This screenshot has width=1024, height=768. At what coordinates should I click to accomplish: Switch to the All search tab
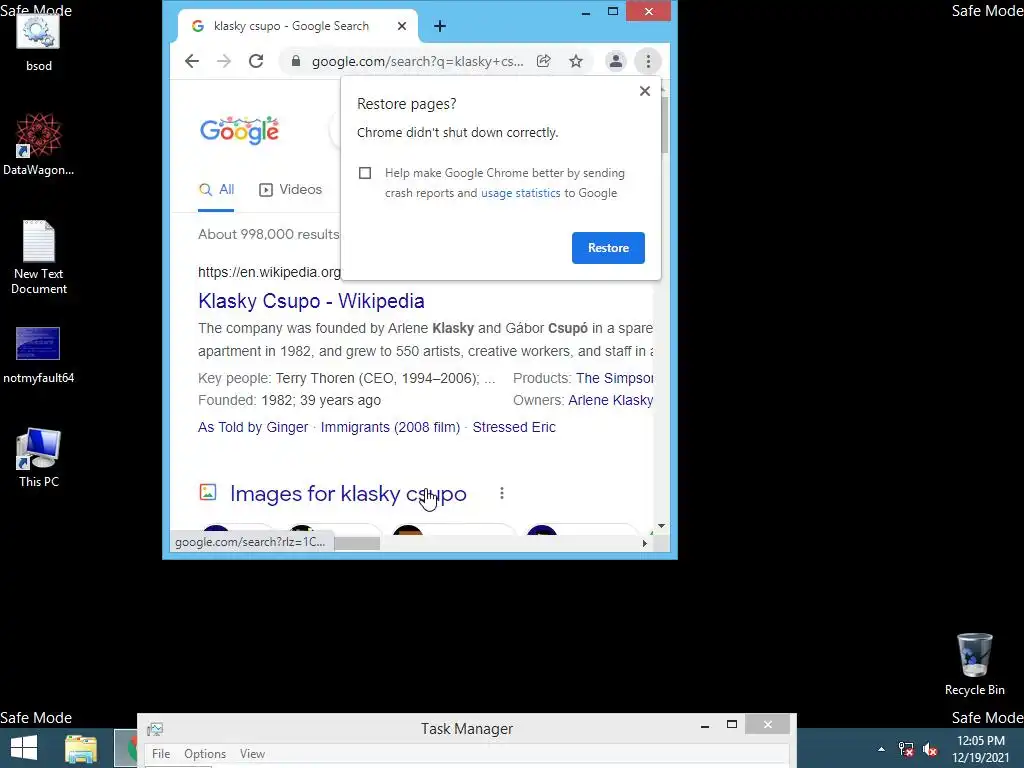pyautogui.click(x=216, y=189)
